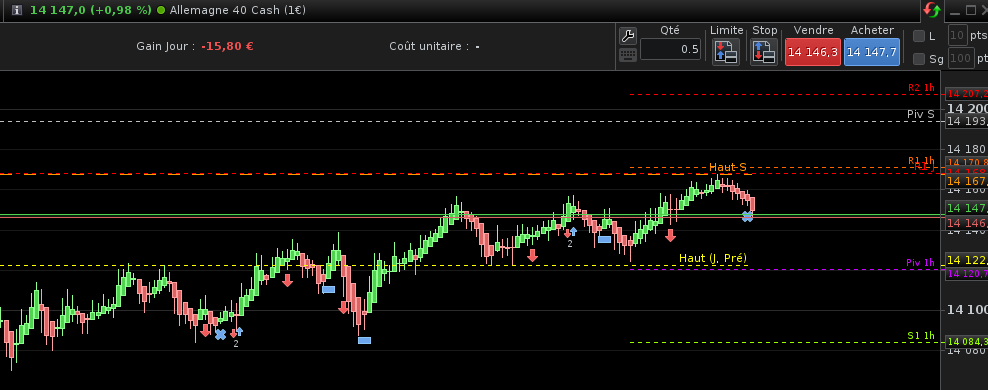Click the red 14 146 price tag
988x390 pixels.
(967, 223)
